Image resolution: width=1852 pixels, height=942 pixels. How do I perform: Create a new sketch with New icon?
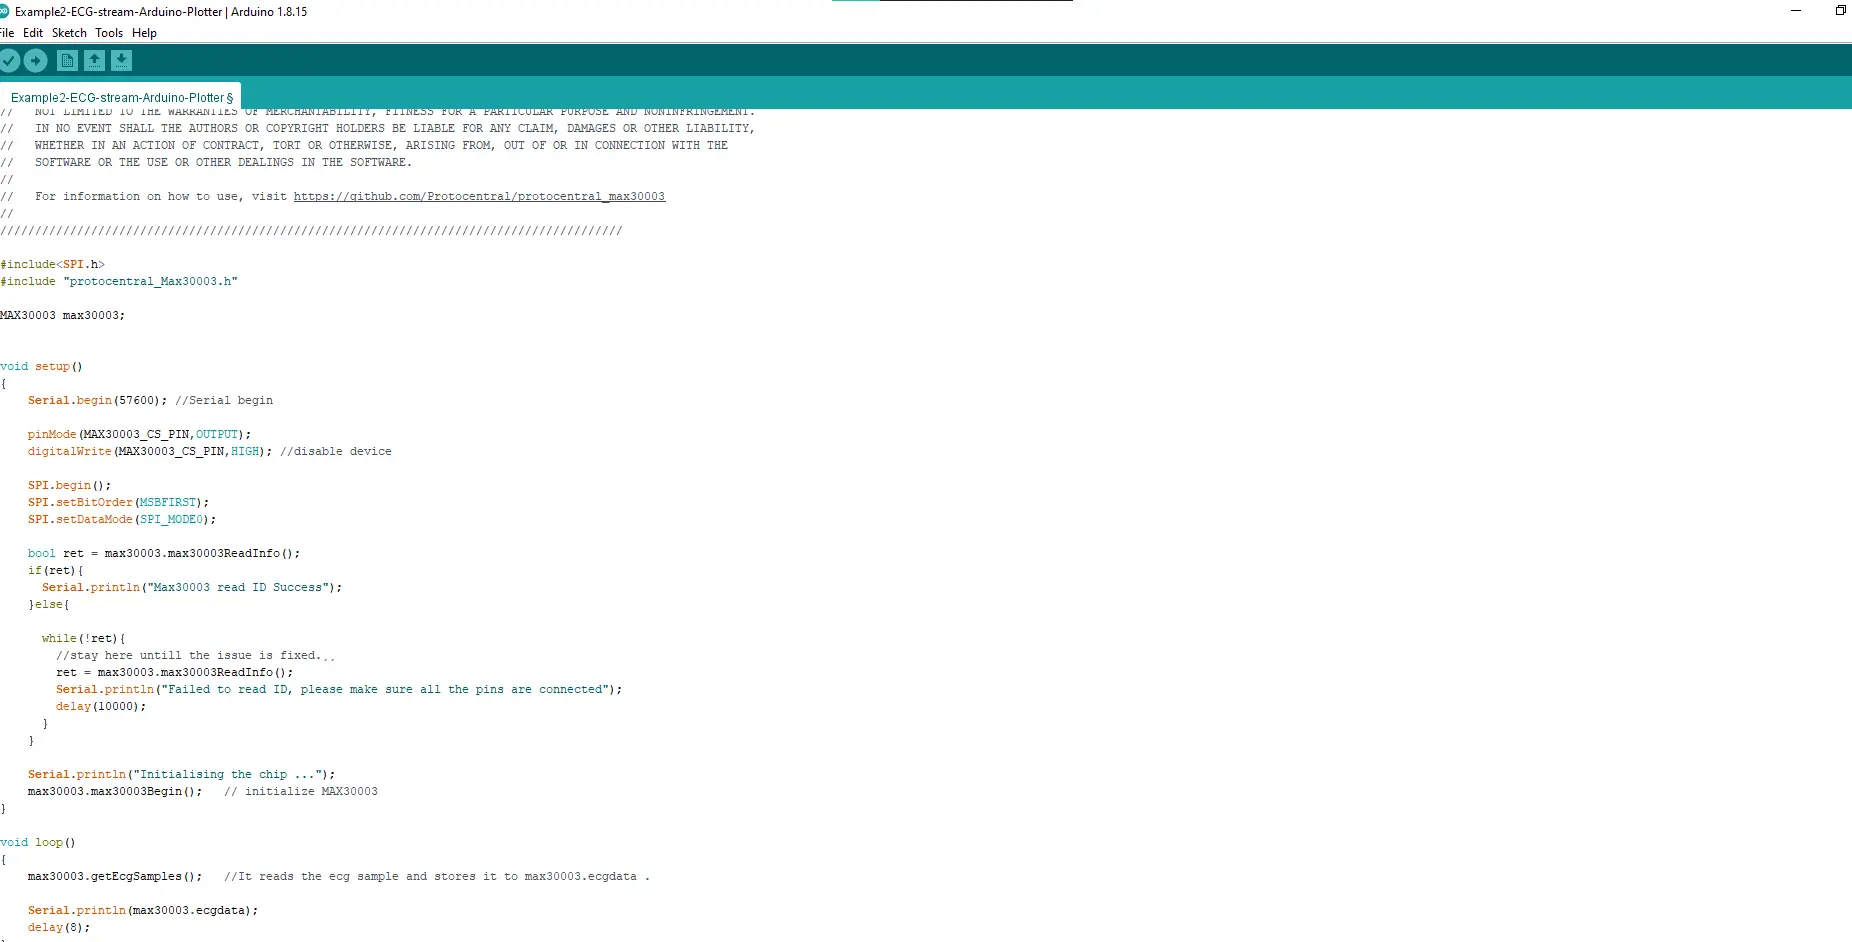coord(67,61)
